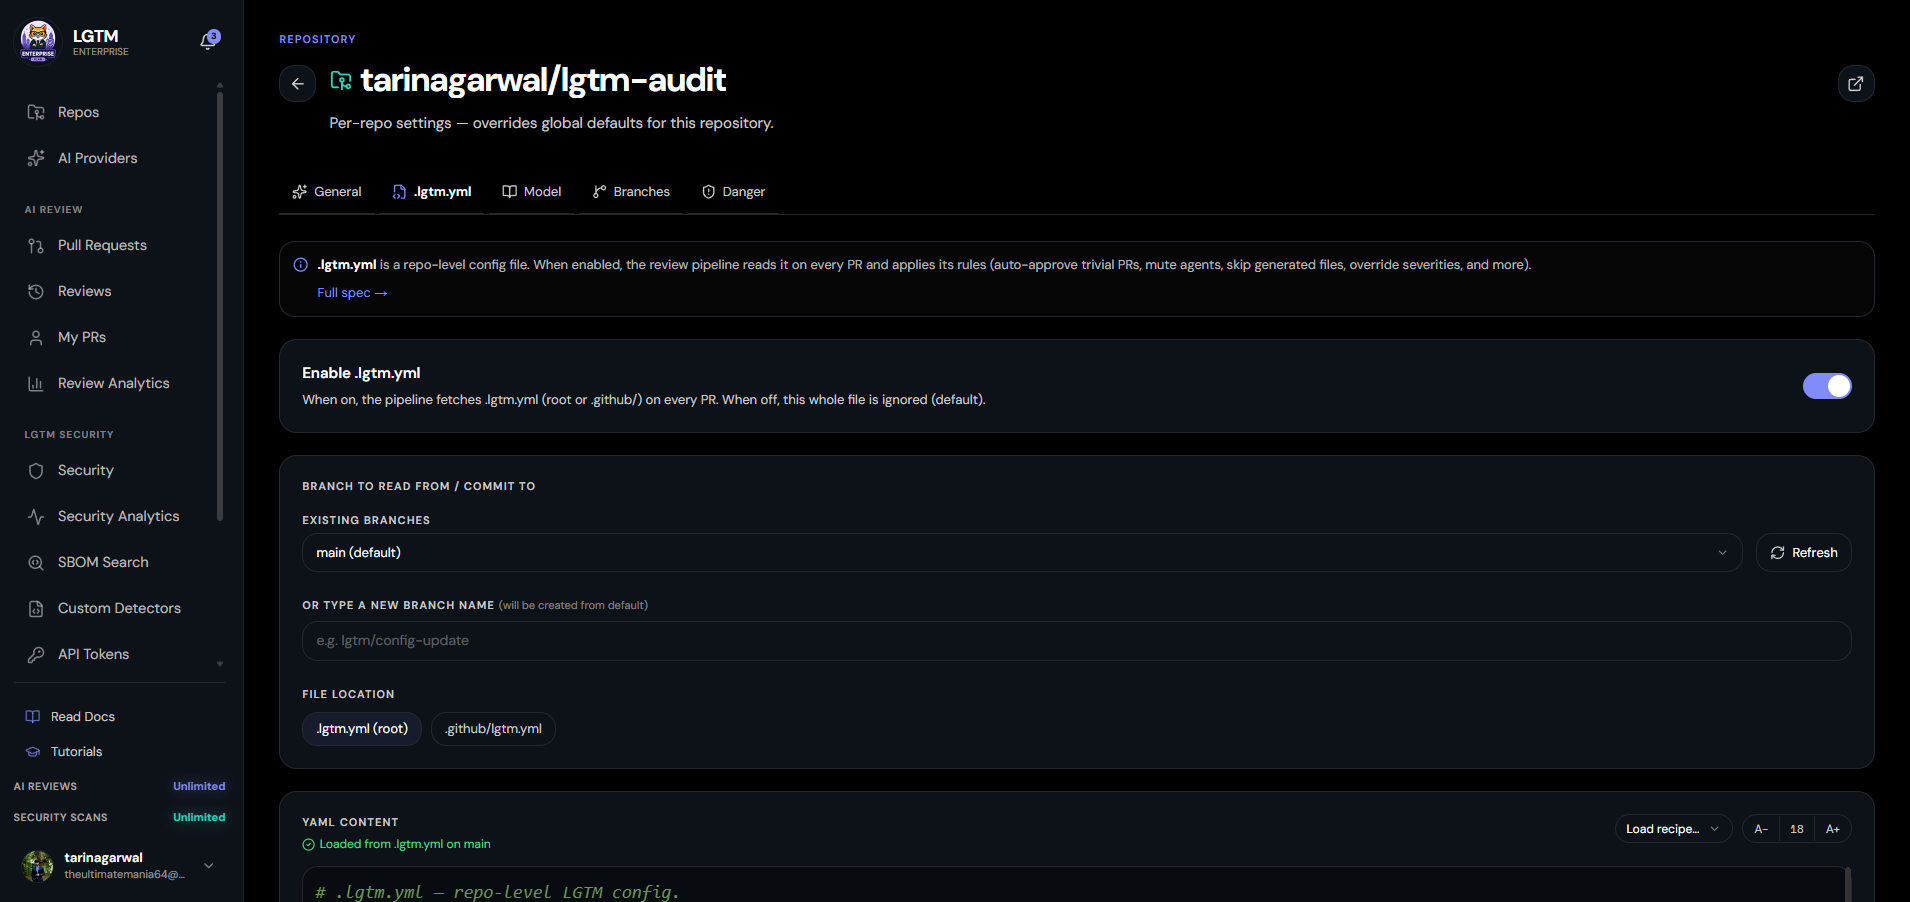Click the REPOSITORY breadcrumb label
Viewport: 1910px width, 902px height.
click(317, 39)
